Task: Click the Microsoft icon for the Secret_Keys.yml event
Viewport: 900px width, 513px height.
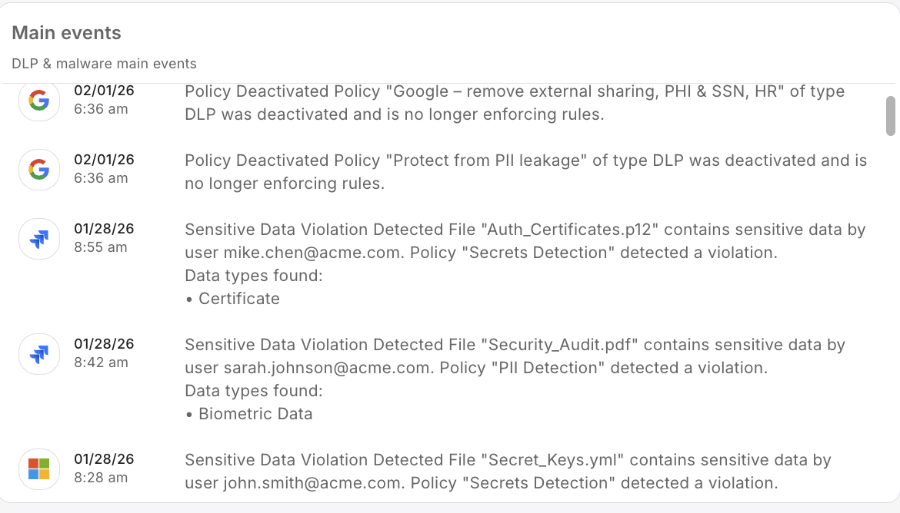Action: [x=39, y=469]
